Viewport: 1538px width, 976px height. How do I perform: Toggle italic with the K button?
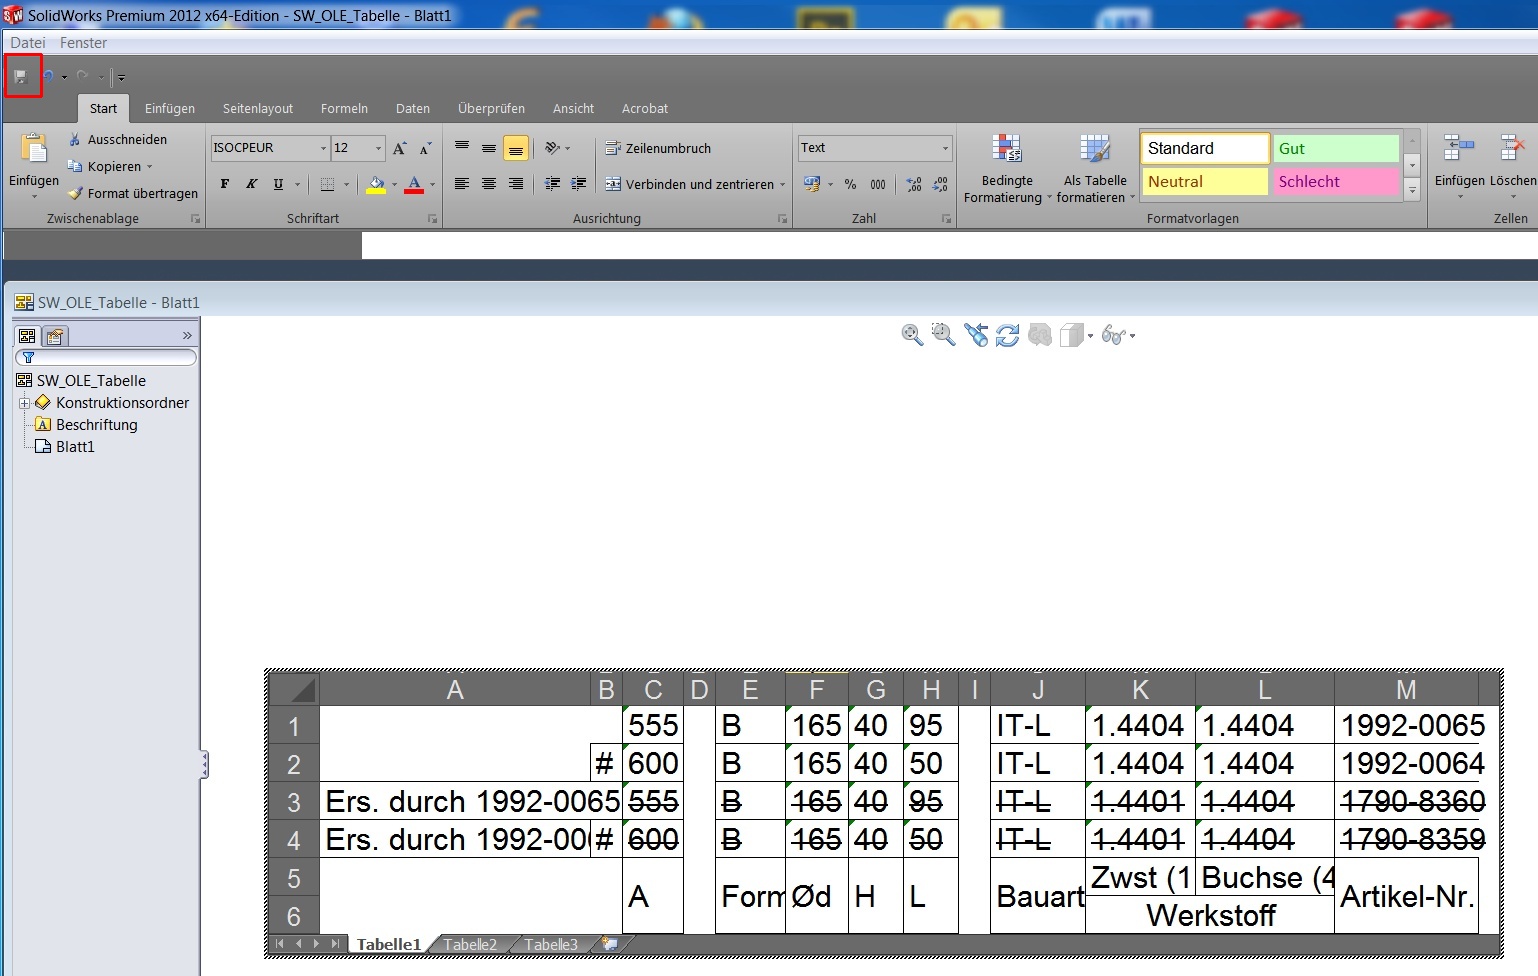(251, 184)
